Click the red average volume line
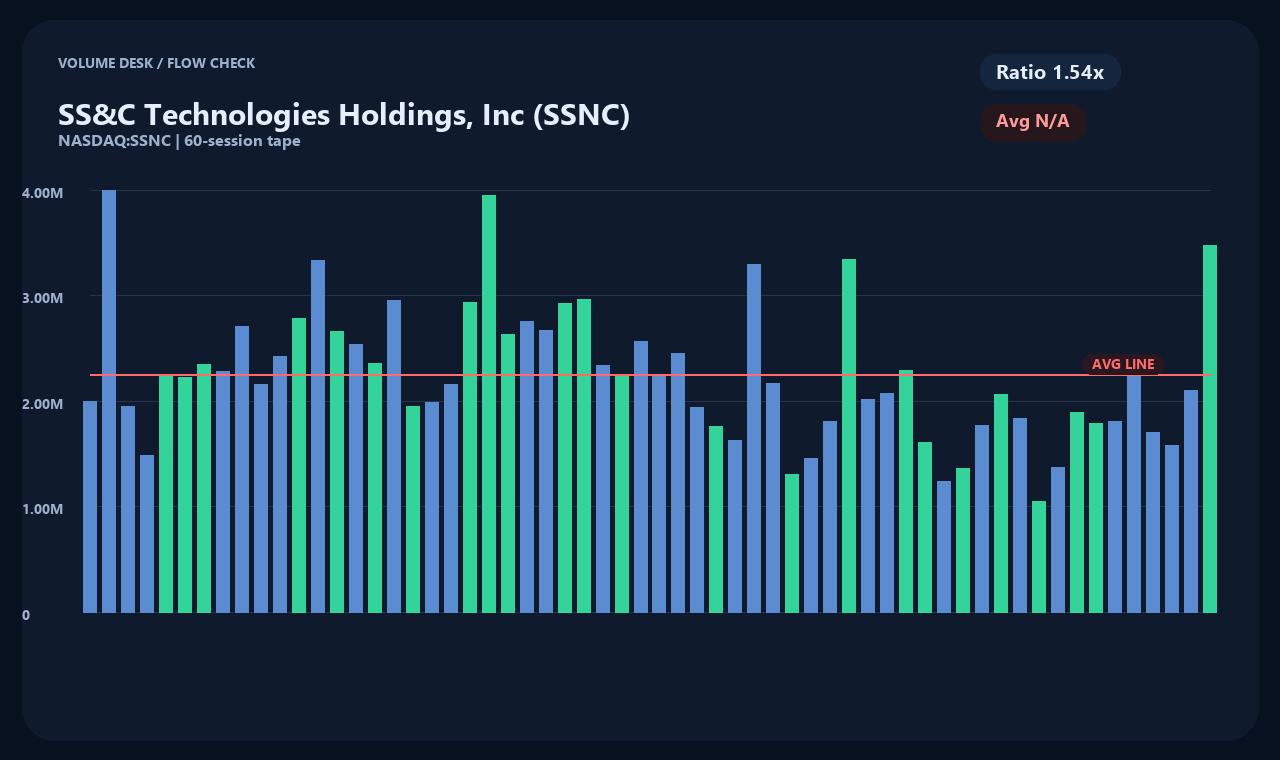The width and height of the screenshot is (1280, 760). tap(650, 375)
